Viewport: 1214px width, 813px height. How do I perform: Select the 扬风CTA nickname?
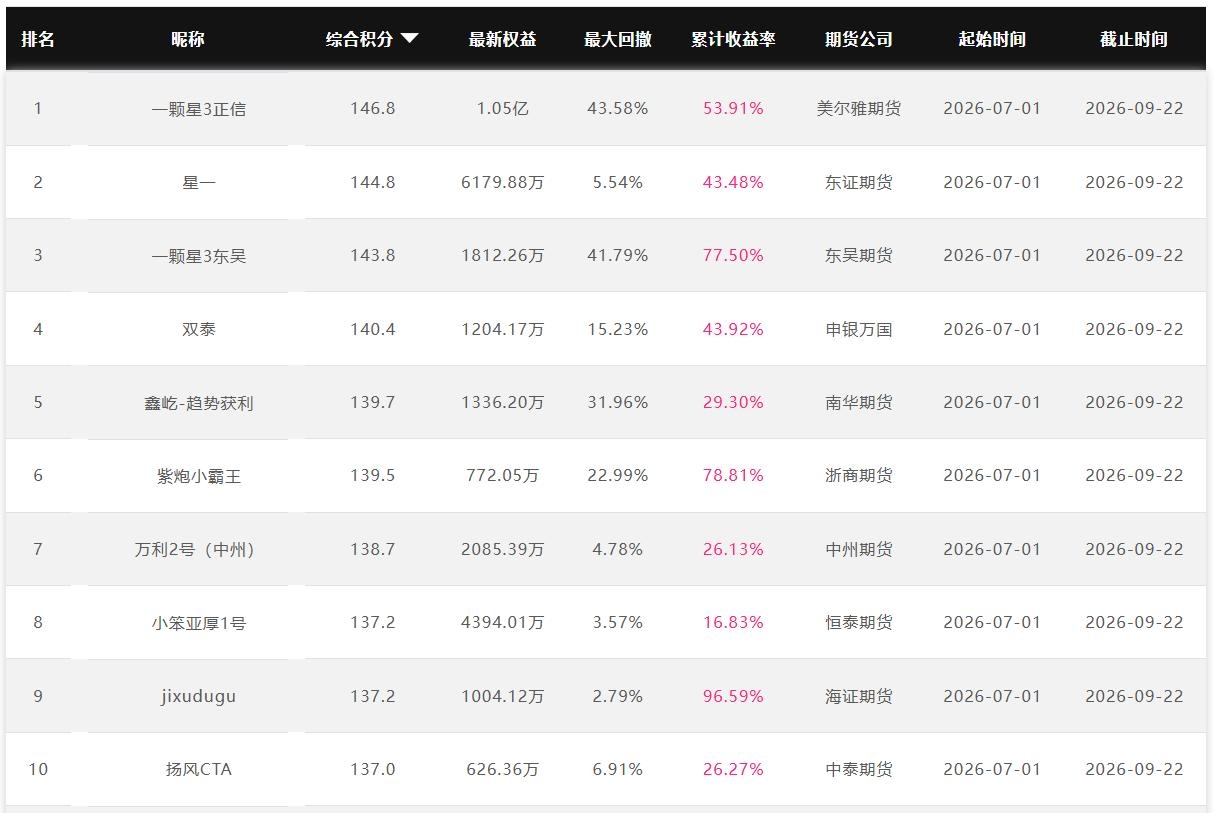tap(199, 769)
